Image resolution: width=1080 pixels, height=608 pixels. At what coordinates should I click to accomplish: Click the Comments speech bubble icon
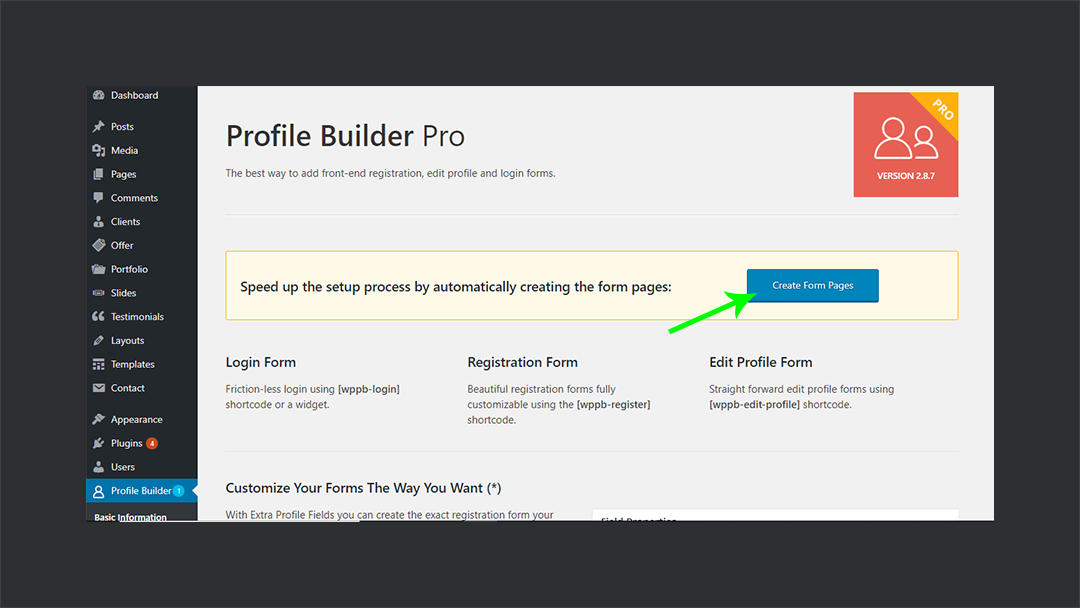(x=98, y=198)
